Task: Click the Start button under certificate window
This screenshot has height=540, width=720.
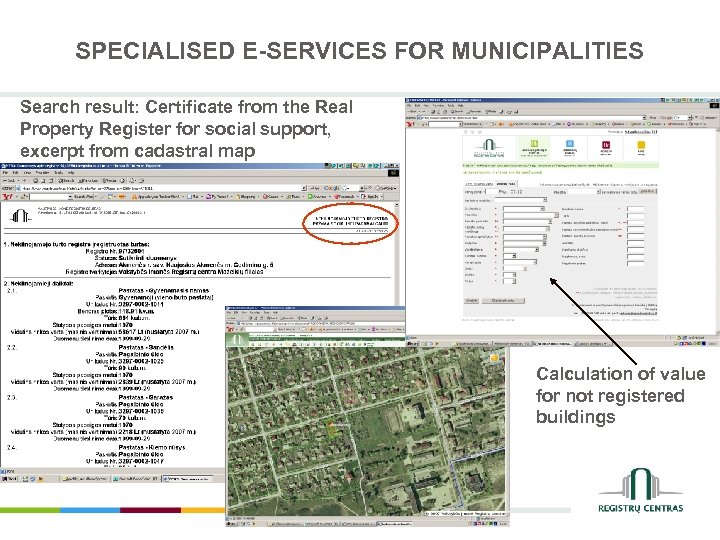Action: [9, 478]
